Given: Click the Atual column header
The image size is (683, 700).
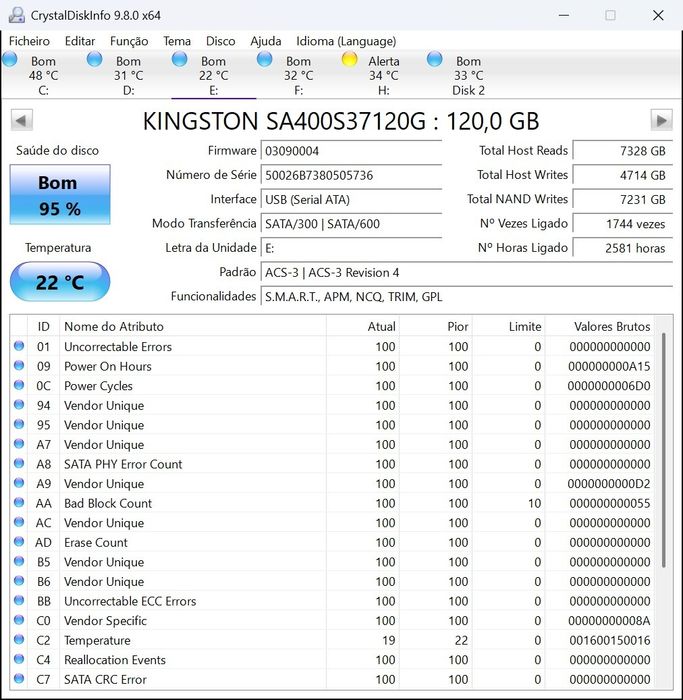Looking at the screenshot, I should point(363,326).
